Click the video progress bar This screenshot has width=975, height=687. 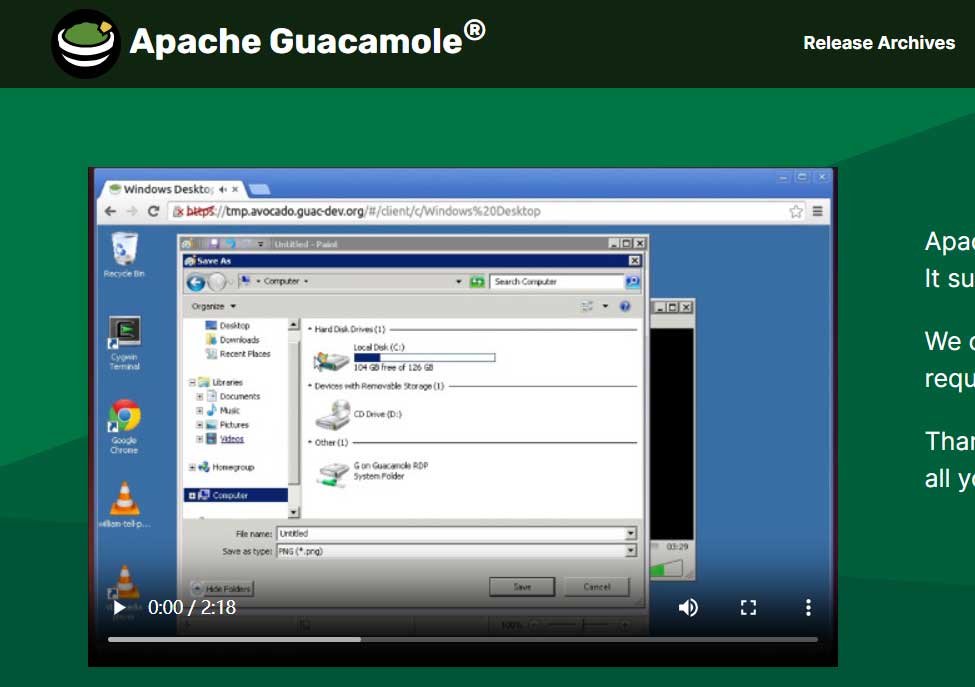click(462, 639)
